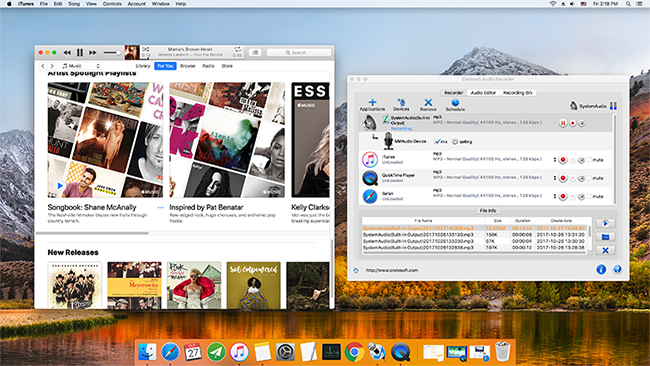This screenshot has height=366, width=650.
Task: Open format stepper for the iTunes row
Action: coord(555,160)
